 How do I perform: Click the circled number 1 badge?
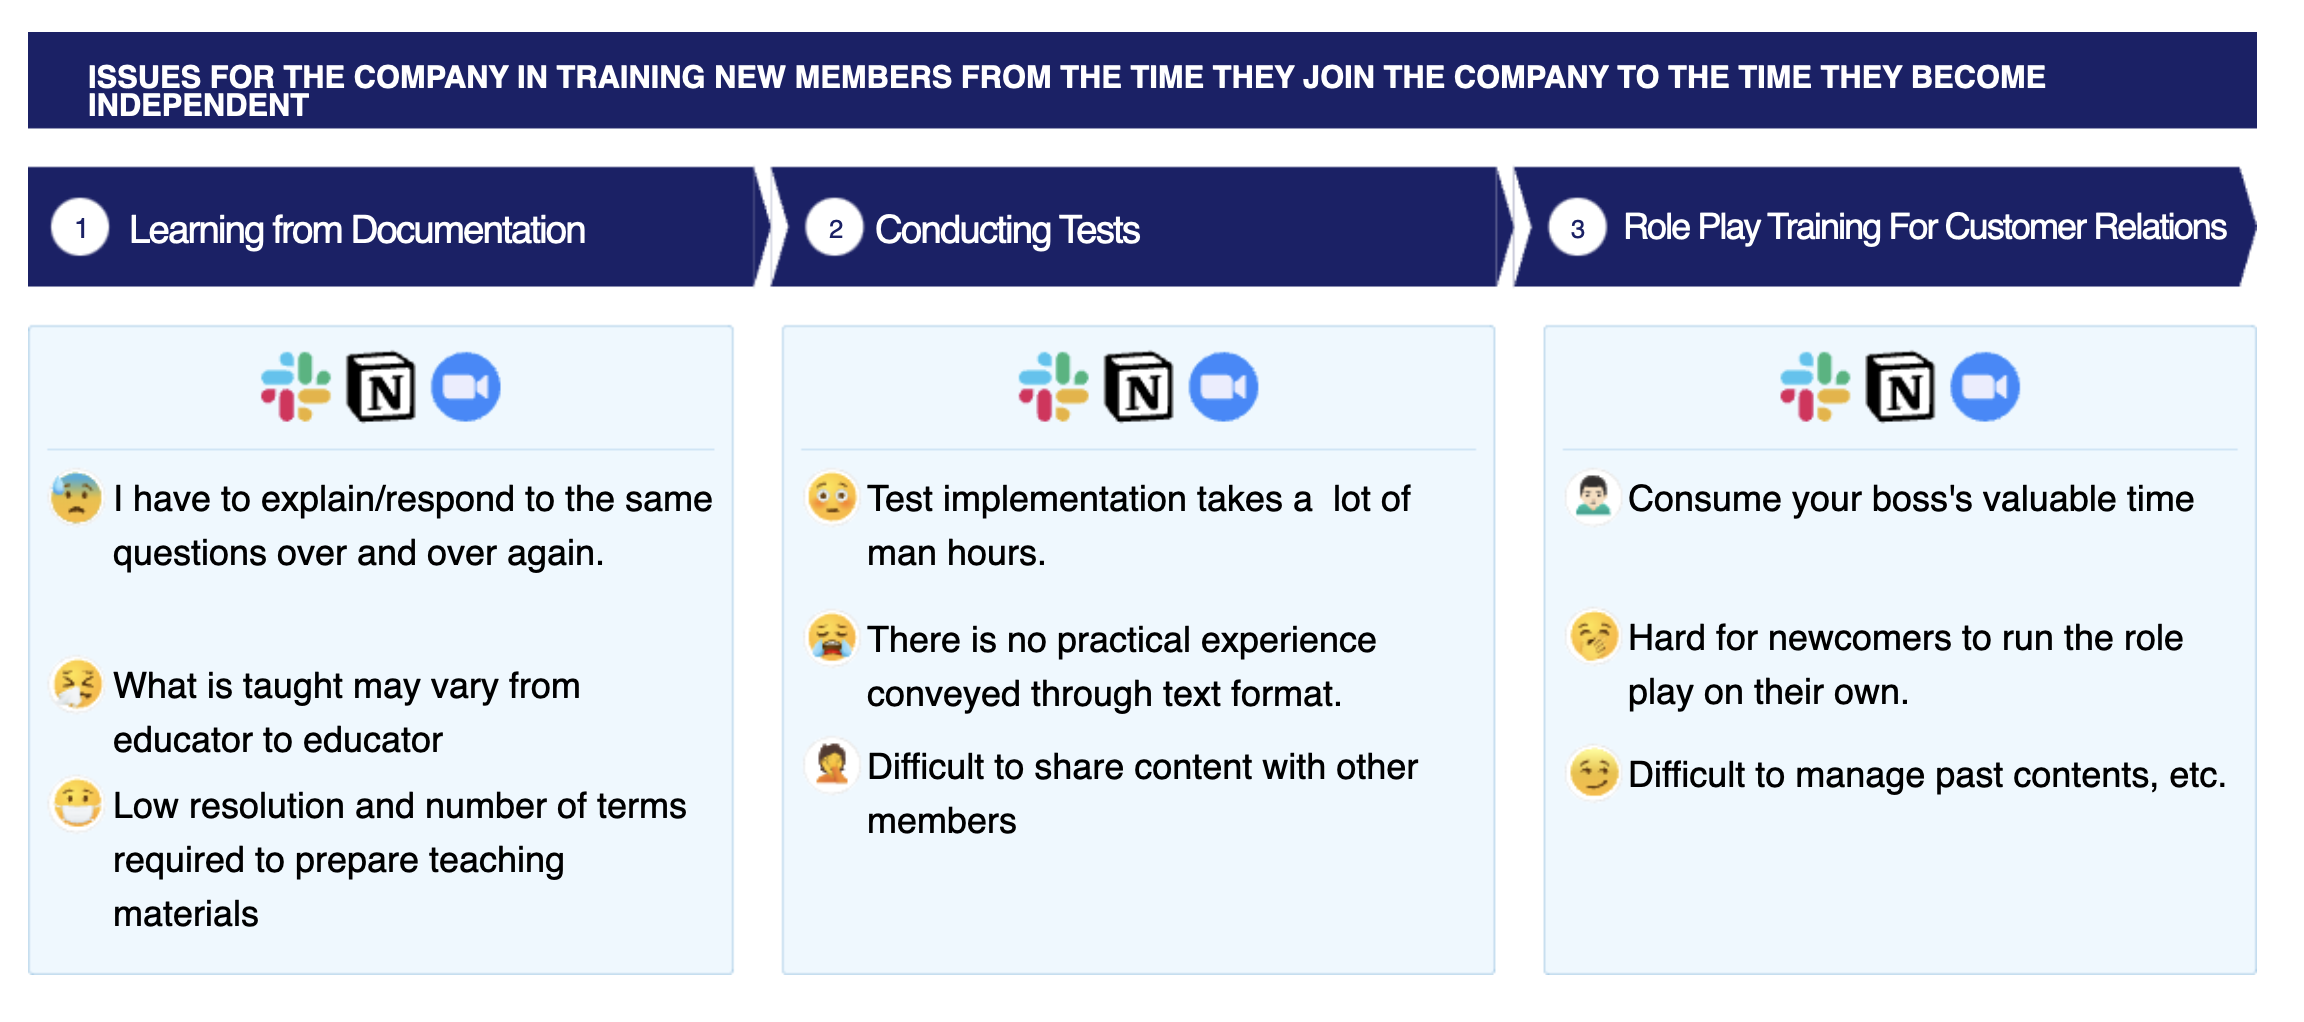(x=80, y=228)
